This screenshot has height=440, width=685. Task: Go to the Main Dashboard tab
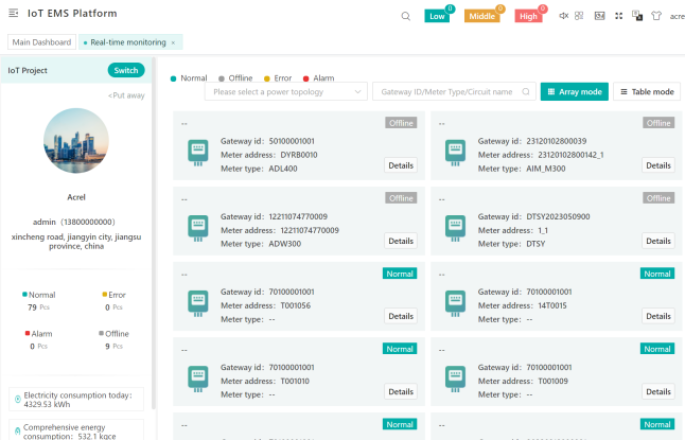pos(41,42)
